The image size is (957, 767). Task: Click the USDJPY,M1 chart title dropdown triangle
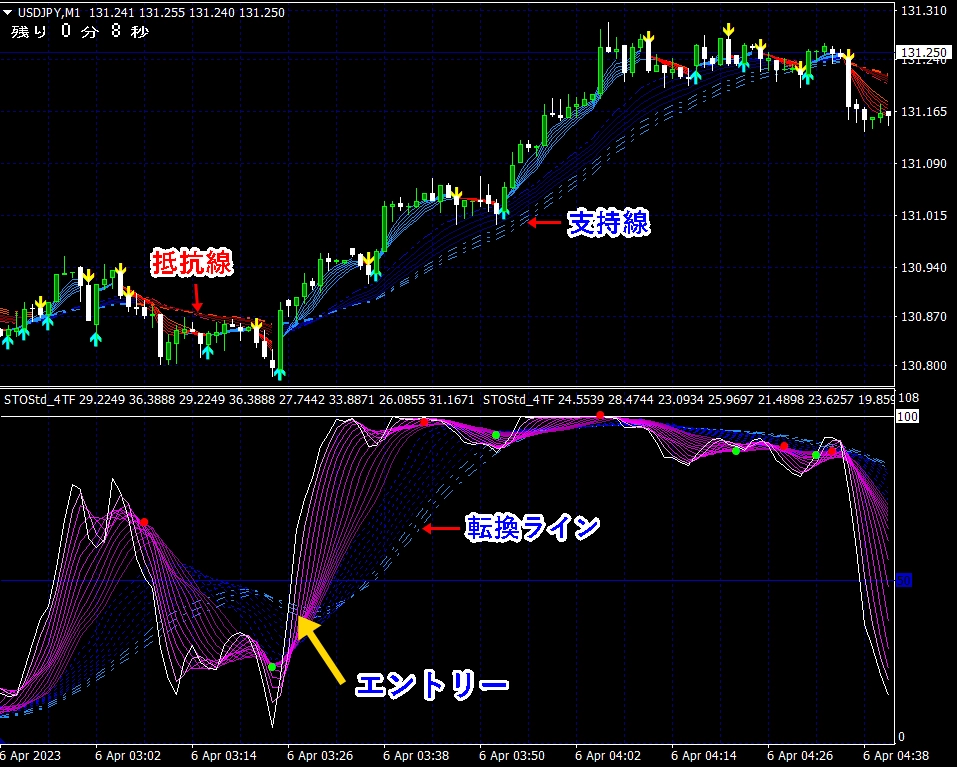coord(7,12)
